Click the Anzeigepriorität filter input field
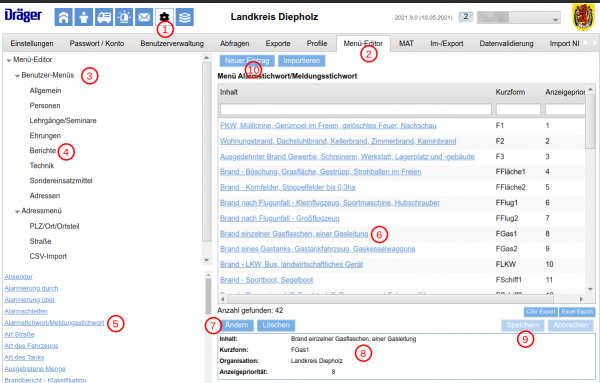 point(565,109)
